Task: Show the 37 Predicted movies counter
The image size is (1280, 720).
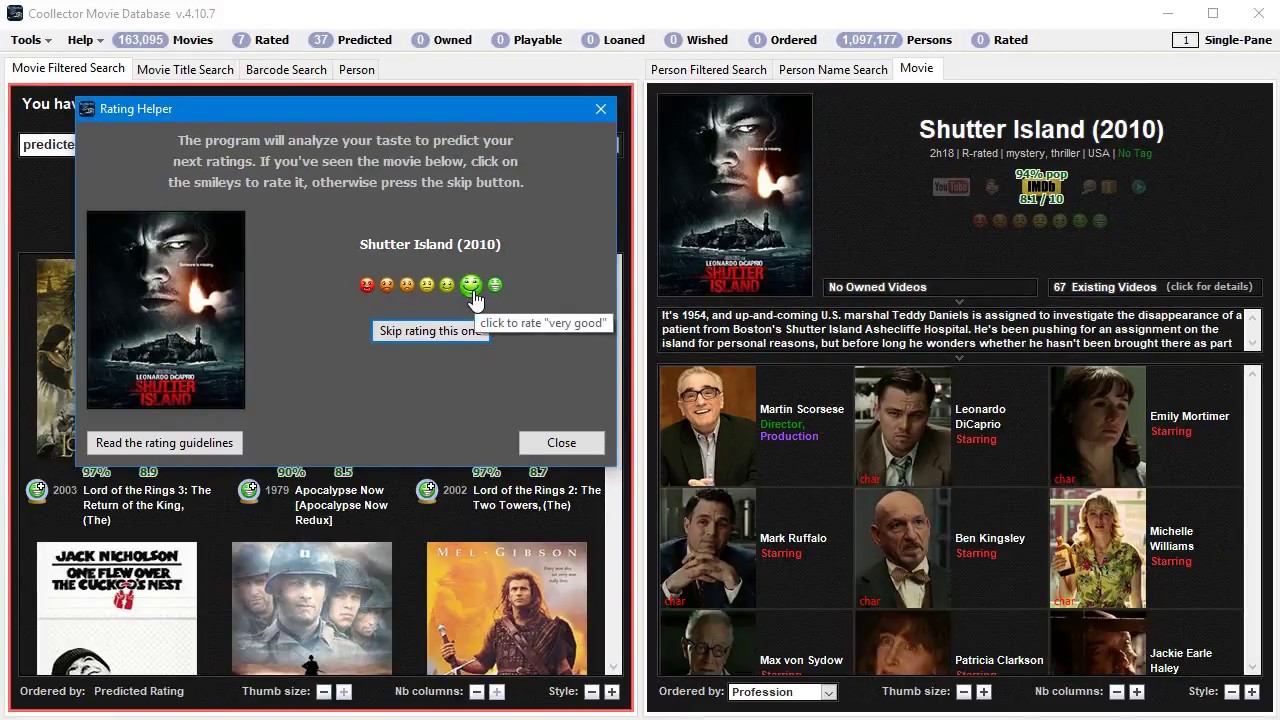Action: point(350,40)
